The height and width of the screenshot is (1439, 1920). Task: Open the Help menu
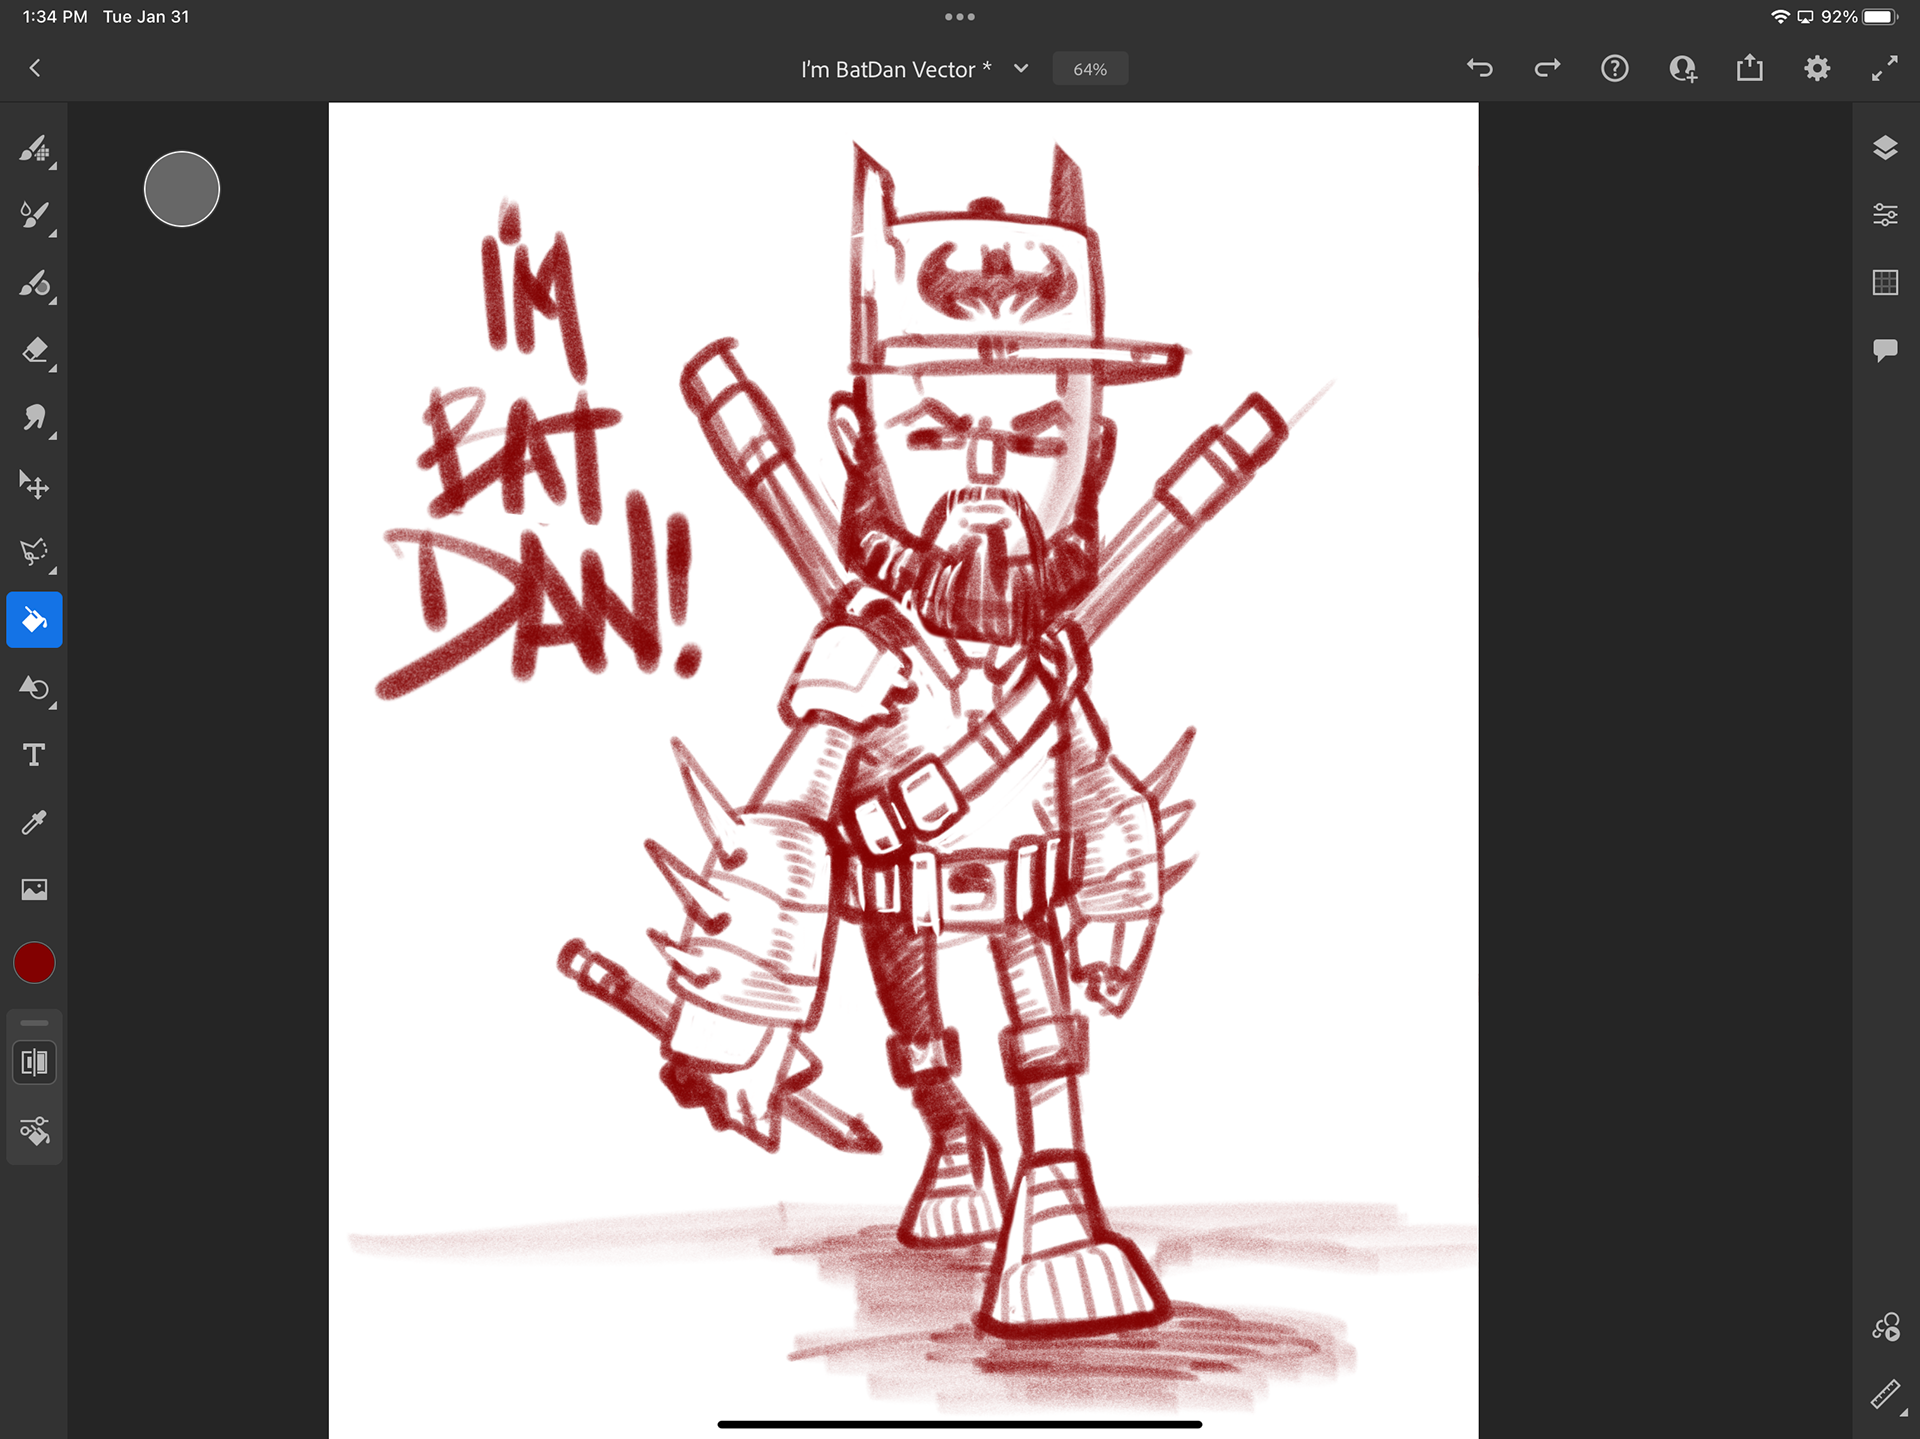1615,68
